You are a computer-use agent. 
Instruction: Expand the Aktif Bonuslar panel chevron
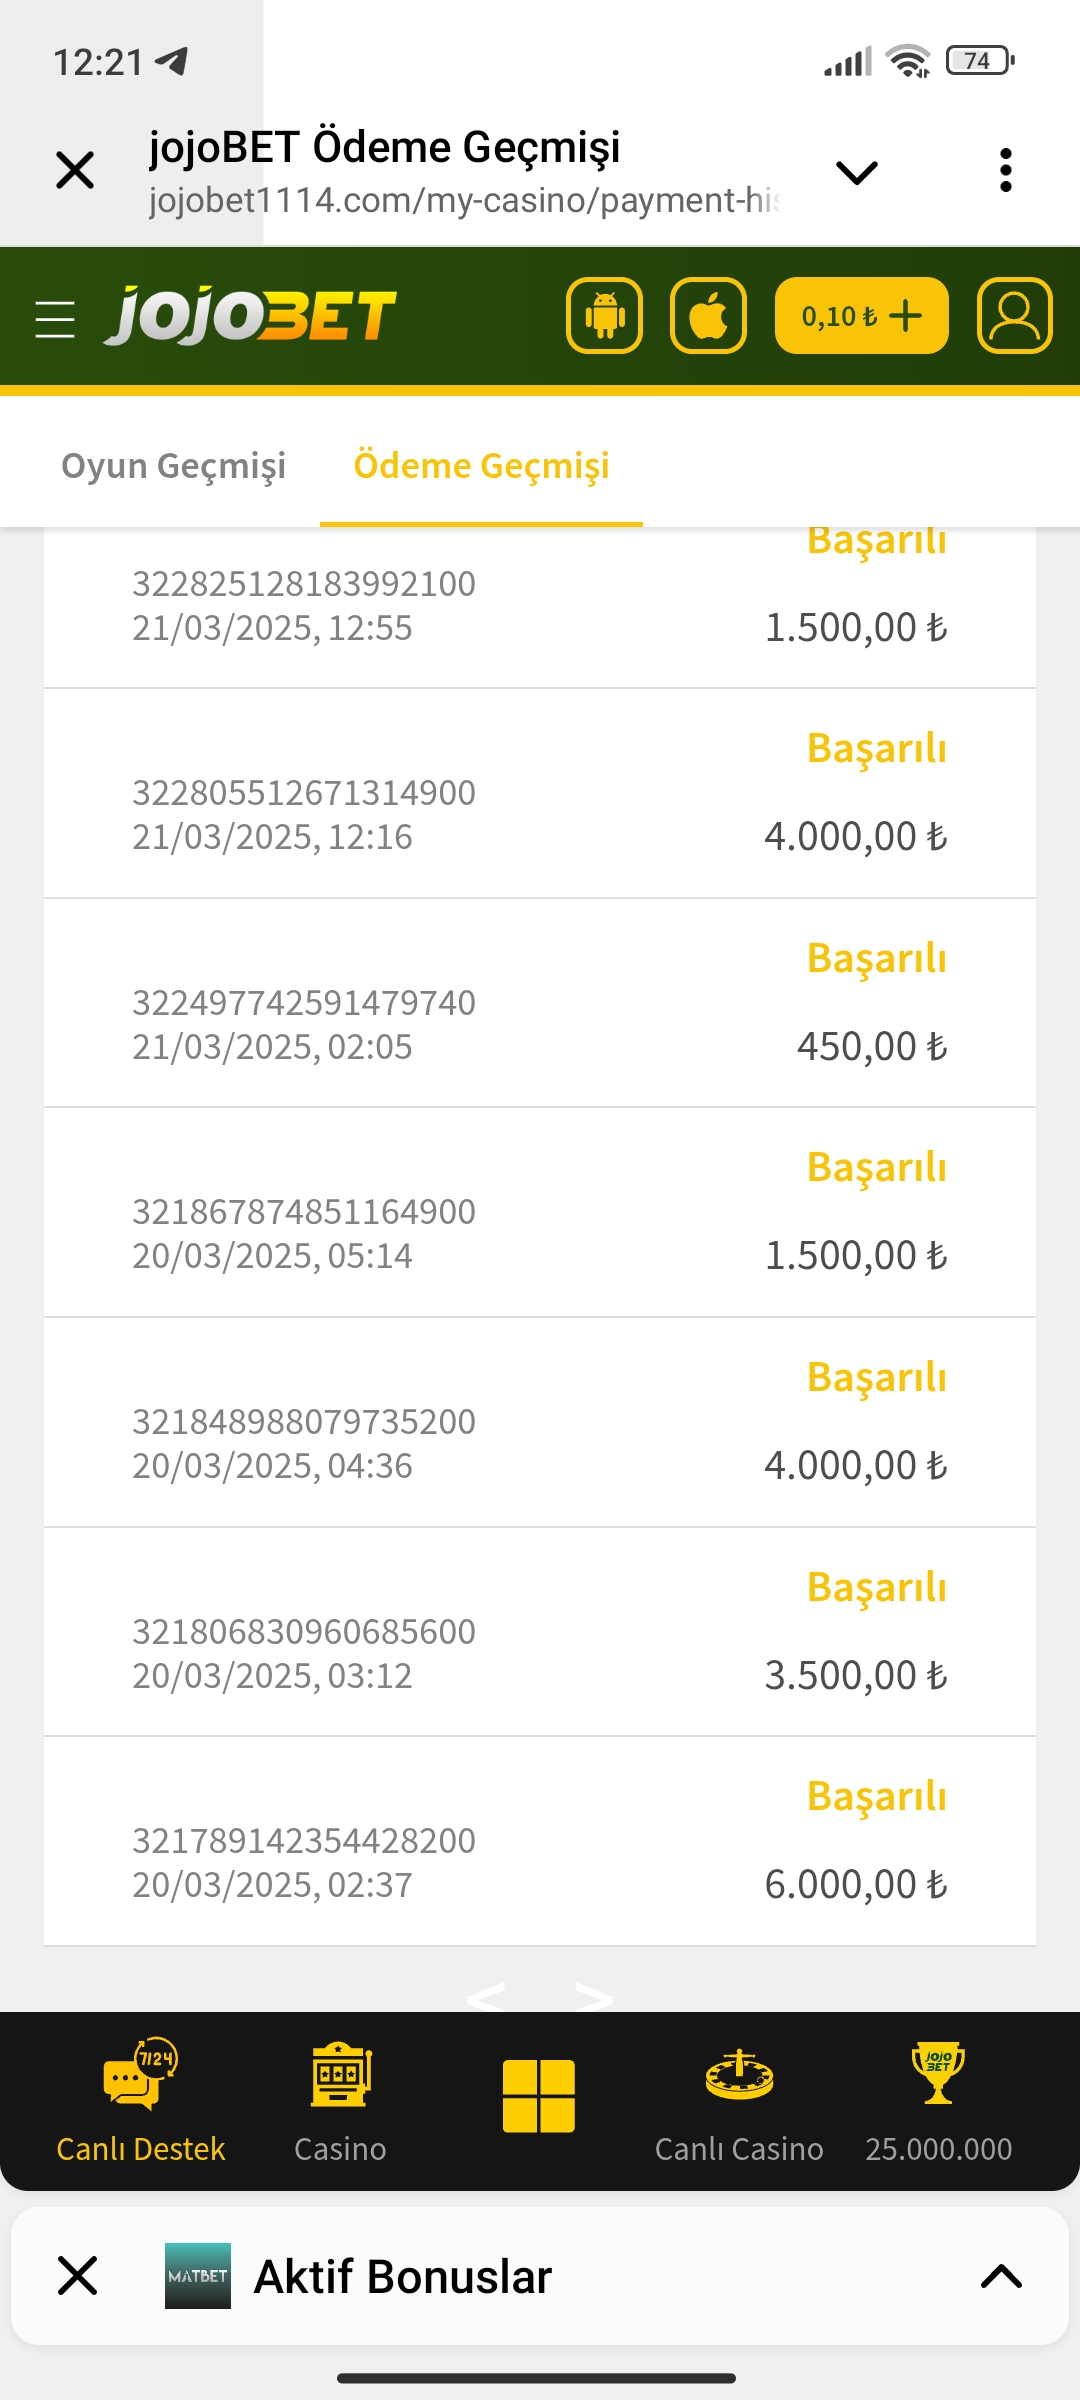coord(1001,2277)
